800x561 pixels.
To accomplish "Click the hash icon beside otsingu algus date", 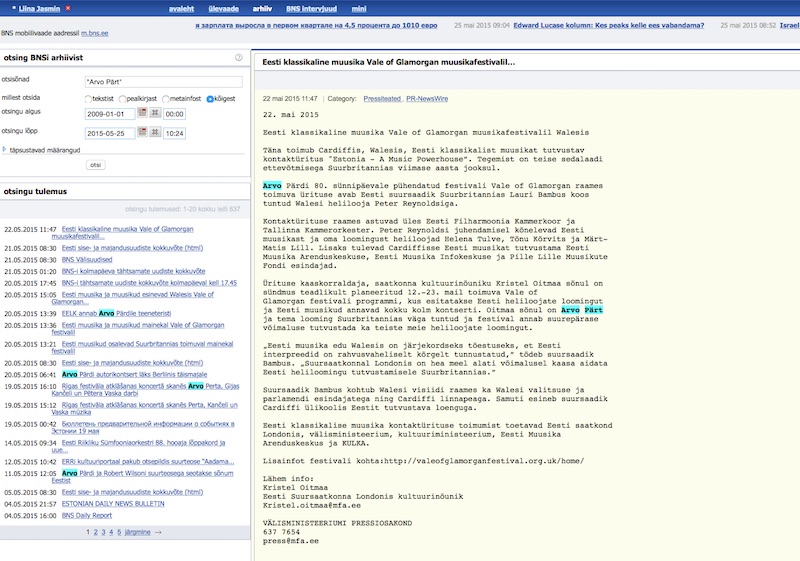I will pyautogui.click(x=155, y=113).
